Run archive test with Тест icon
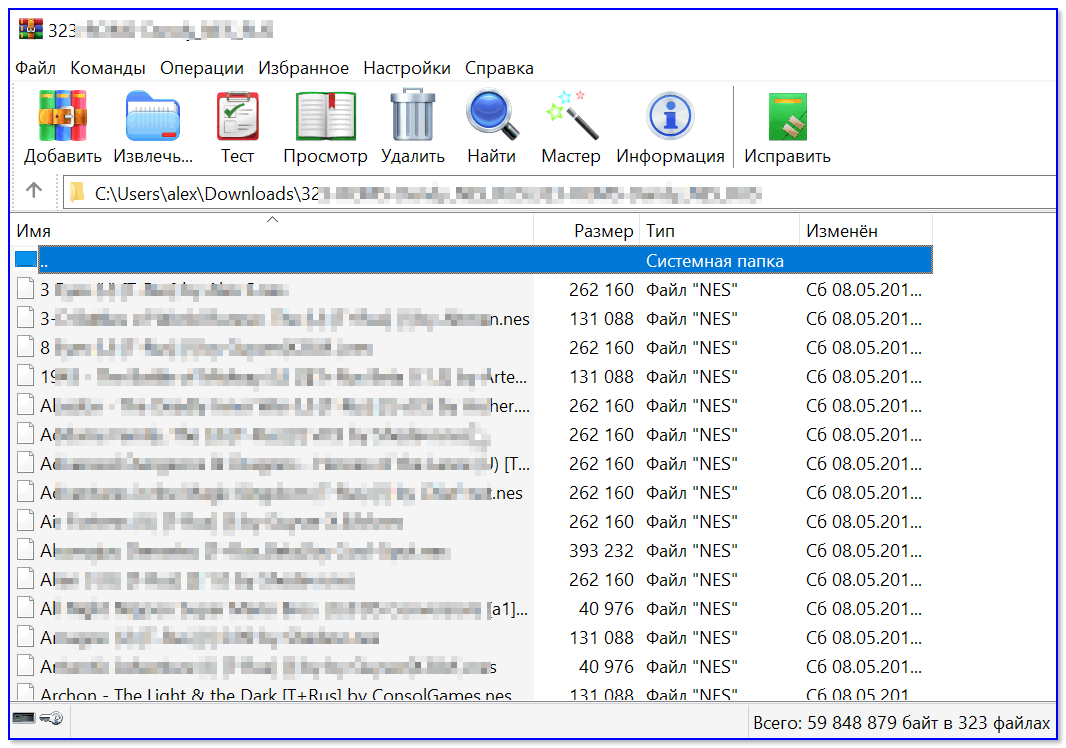Screen dimensions: 1066x748 tap(237, 118)
